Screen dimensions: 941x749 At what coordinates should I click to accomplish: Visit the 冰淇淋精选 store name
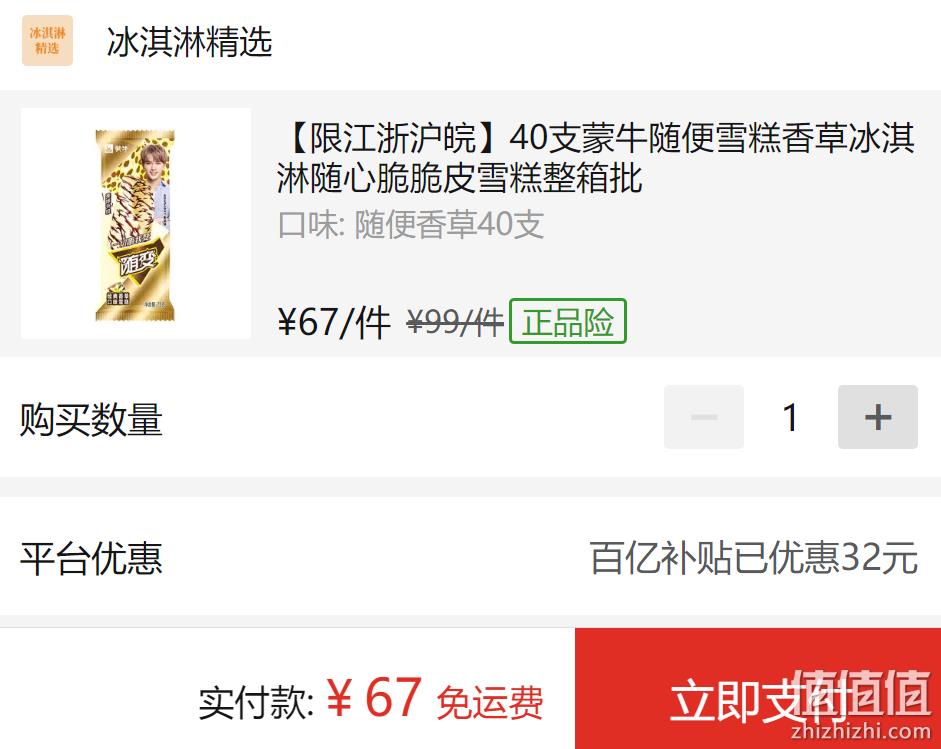[x=189, y=42]
